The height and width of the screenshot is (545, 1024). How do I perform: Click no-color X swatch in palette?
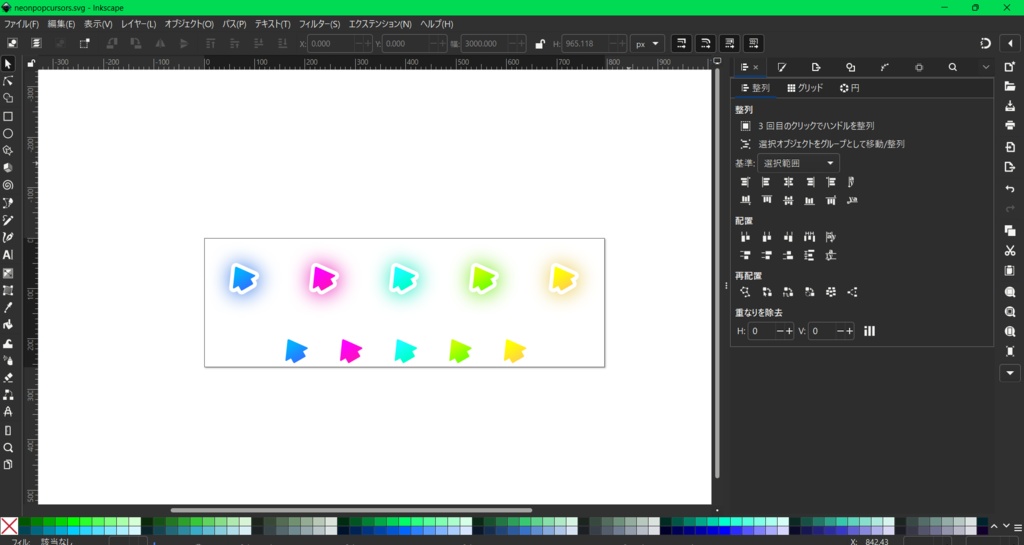[x=9, y=526]
